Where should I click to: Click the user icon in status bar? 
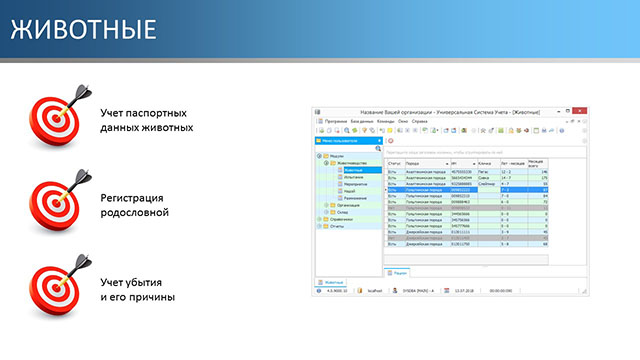395,291
